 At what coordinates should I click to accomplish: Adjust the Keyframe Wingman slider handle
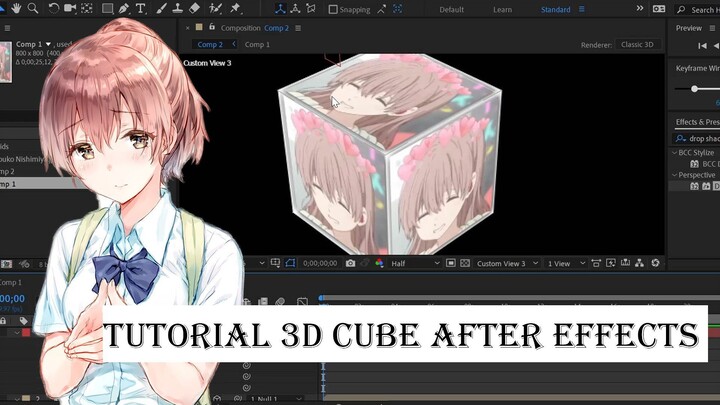pos(695,89)
